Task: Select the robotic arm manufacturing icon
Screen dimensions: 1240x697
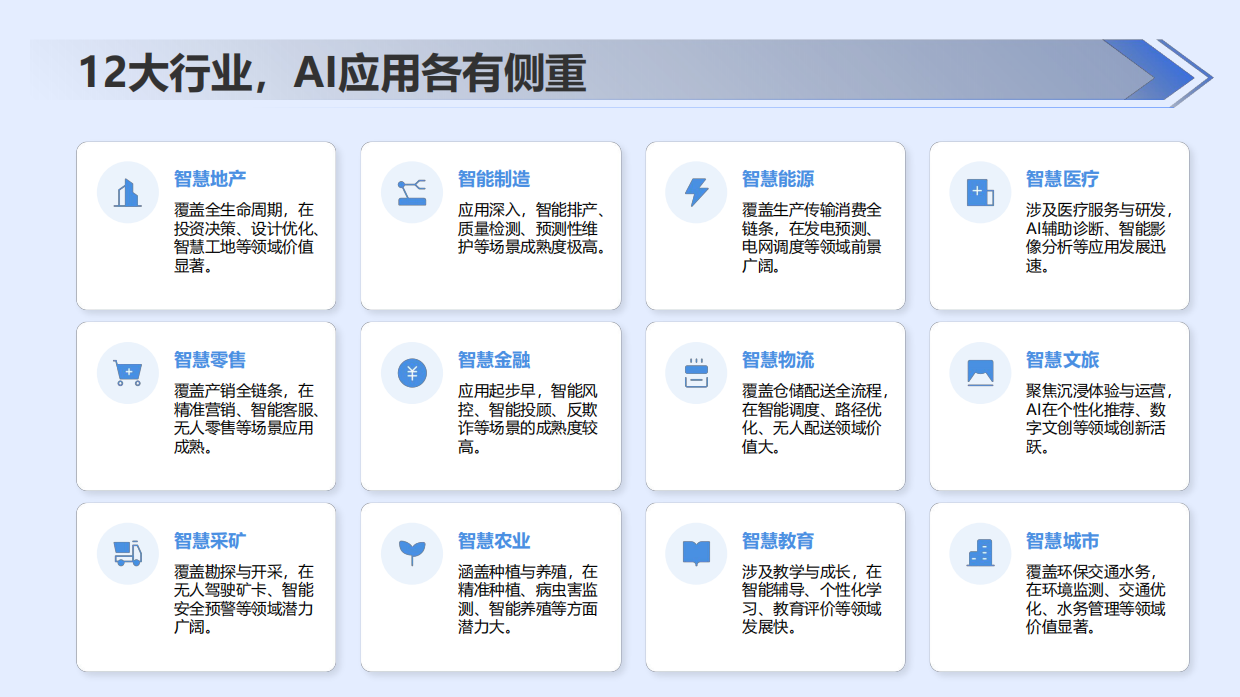Action: click(410, 191)
